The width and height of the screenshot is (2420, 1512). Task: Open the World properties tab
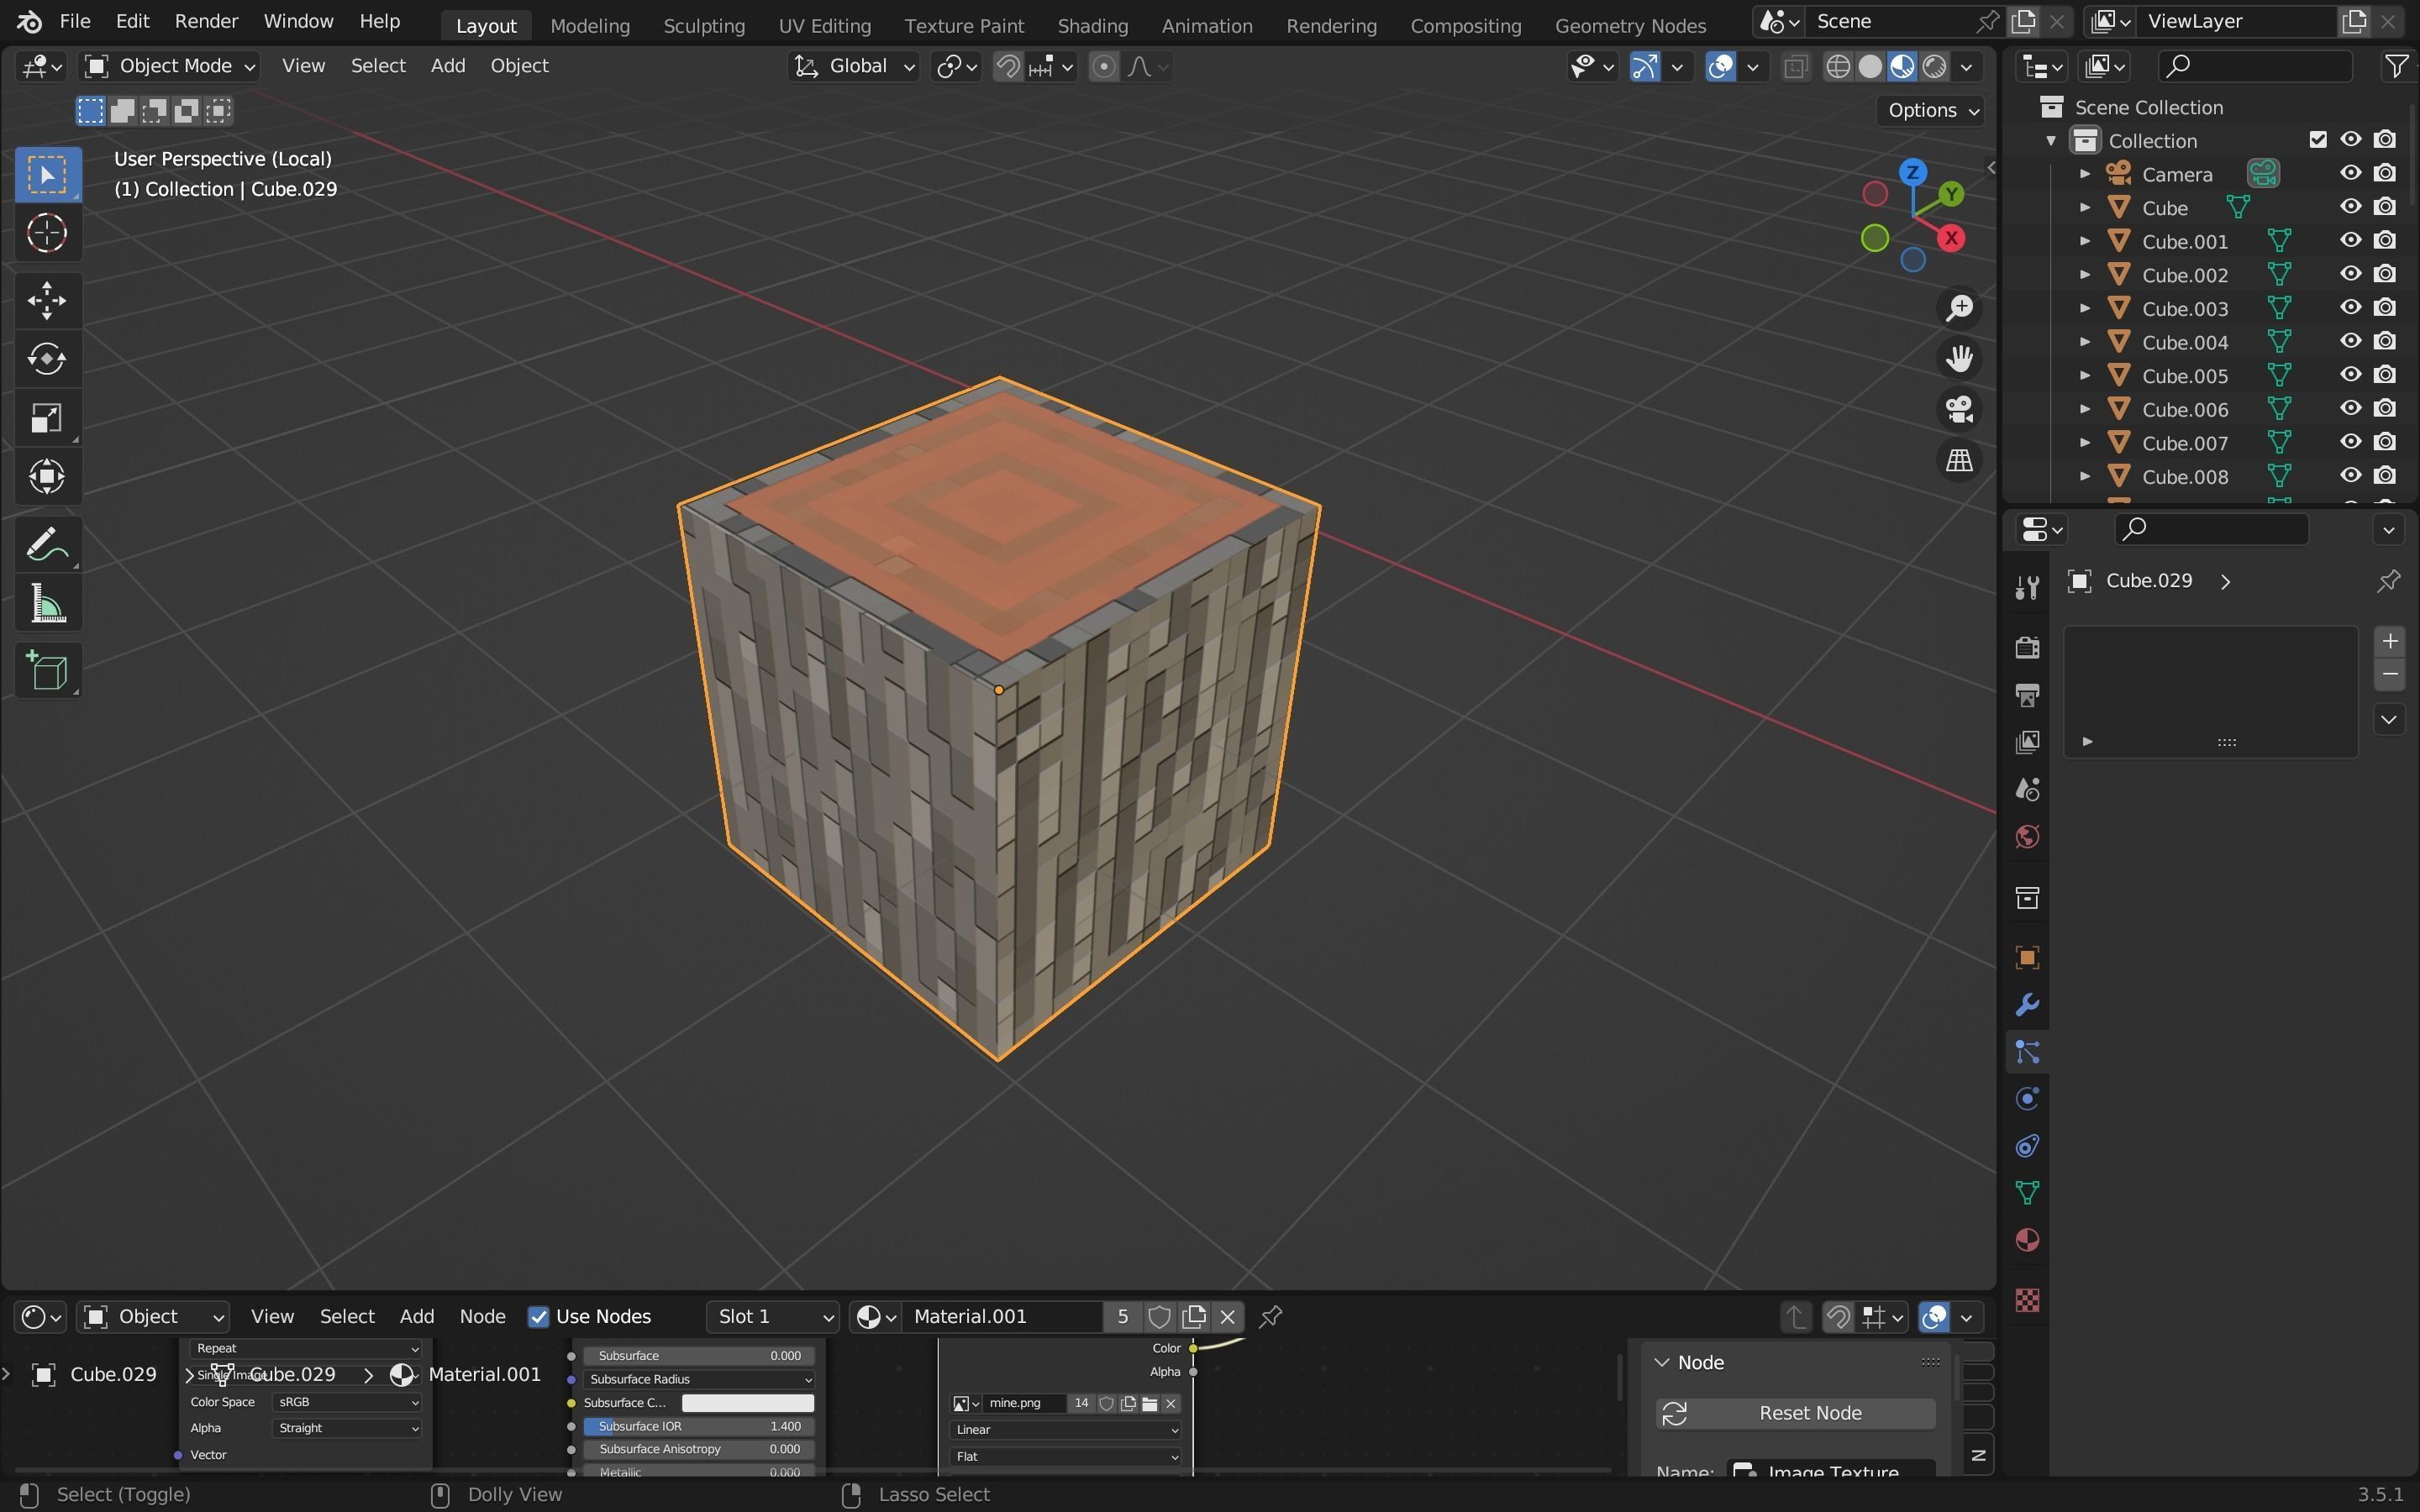coord(2027,837)
